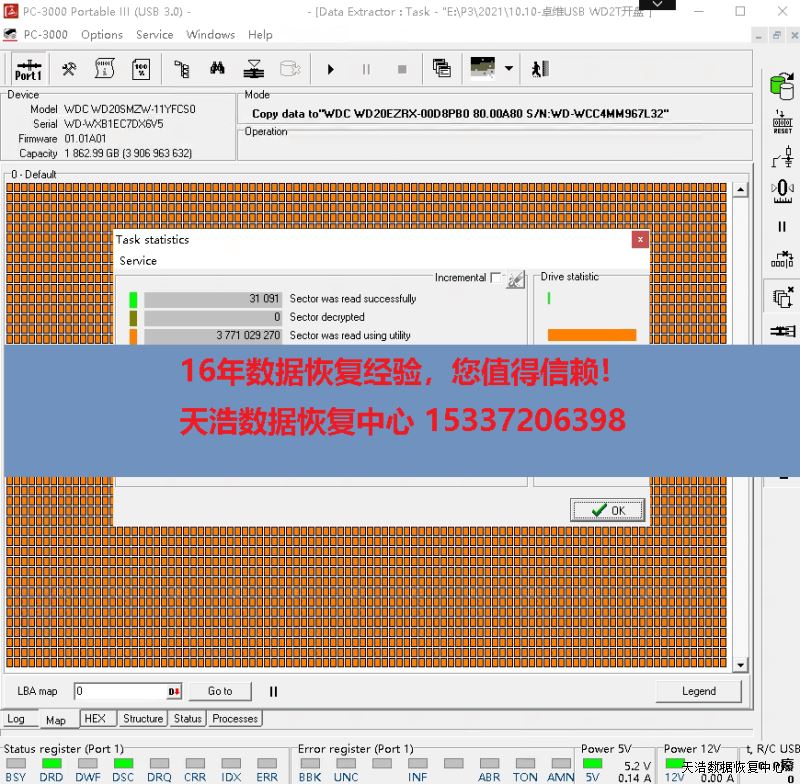This screenshot has width=800, height=784.
Task: Toggle the 12V power indicator
Action: coord(675,764)
